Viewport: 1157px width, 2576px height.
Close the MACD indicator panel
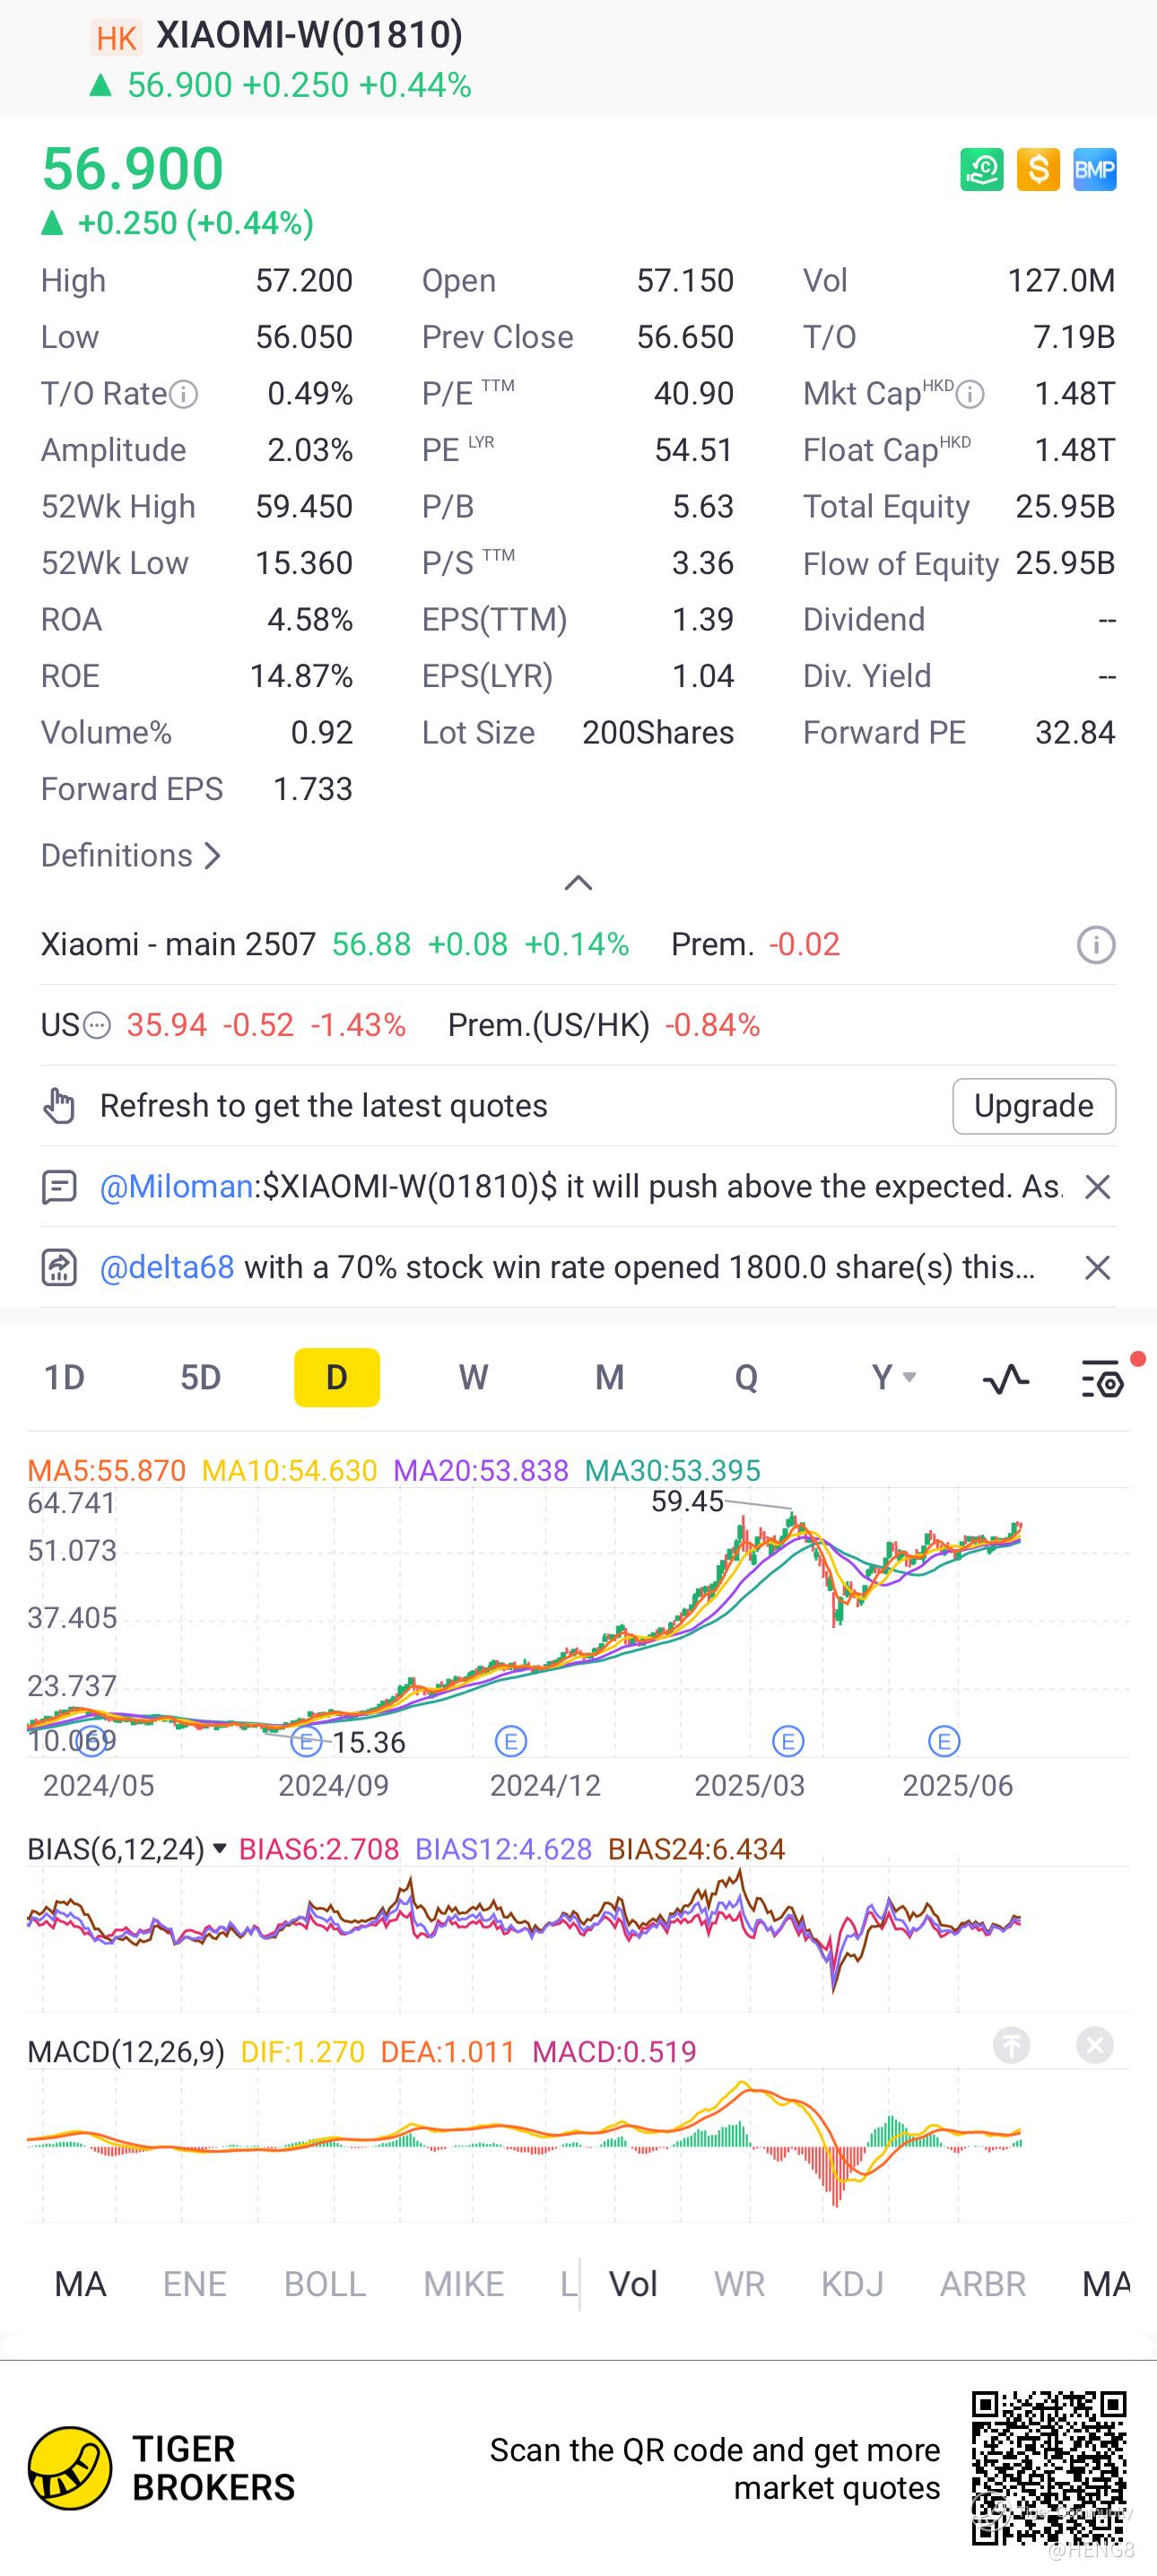pyautogui.click(x=1095, y=2045)
